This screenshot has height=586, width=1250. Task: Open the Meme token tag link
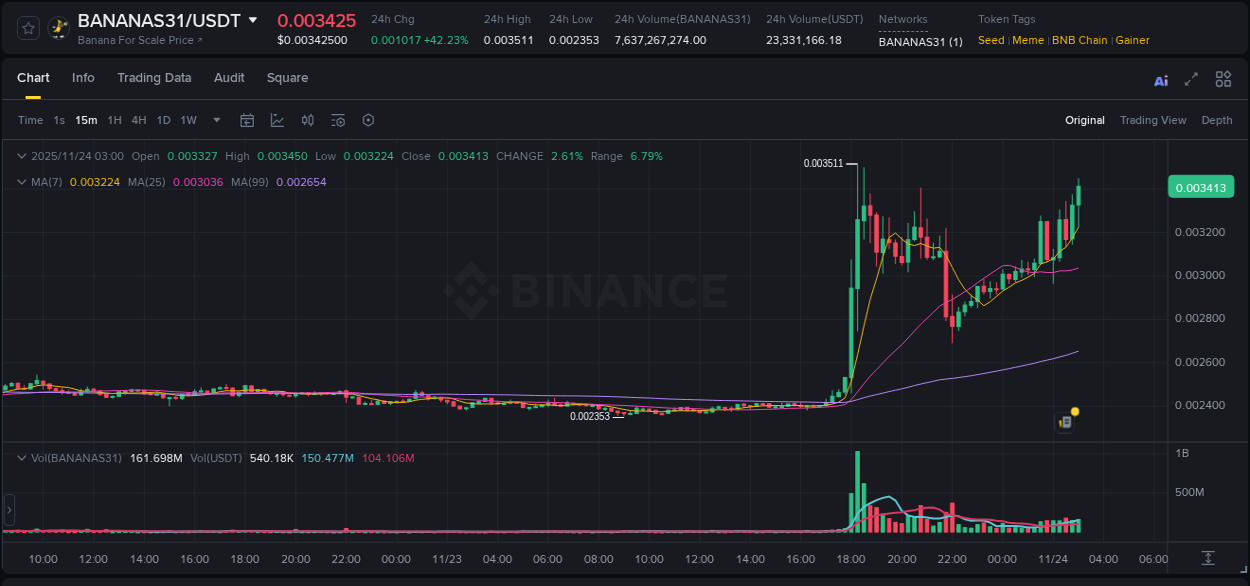point(1028,40)
